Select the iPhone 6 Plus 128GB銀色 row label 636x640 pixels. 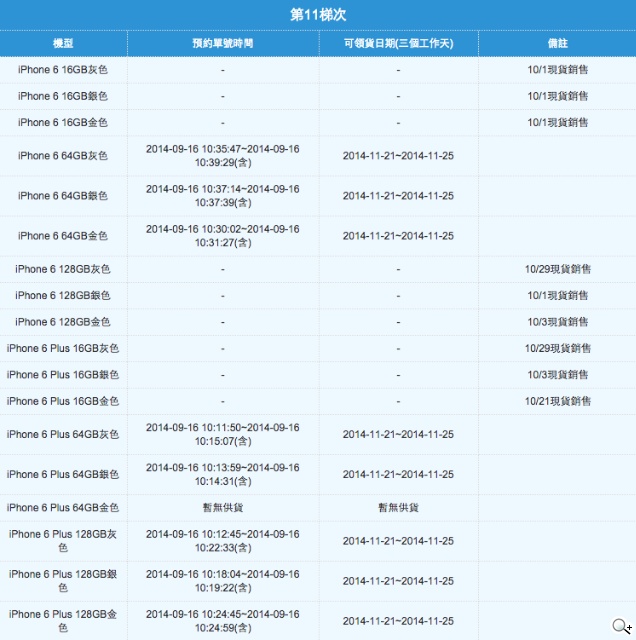[x=63, y=581]
